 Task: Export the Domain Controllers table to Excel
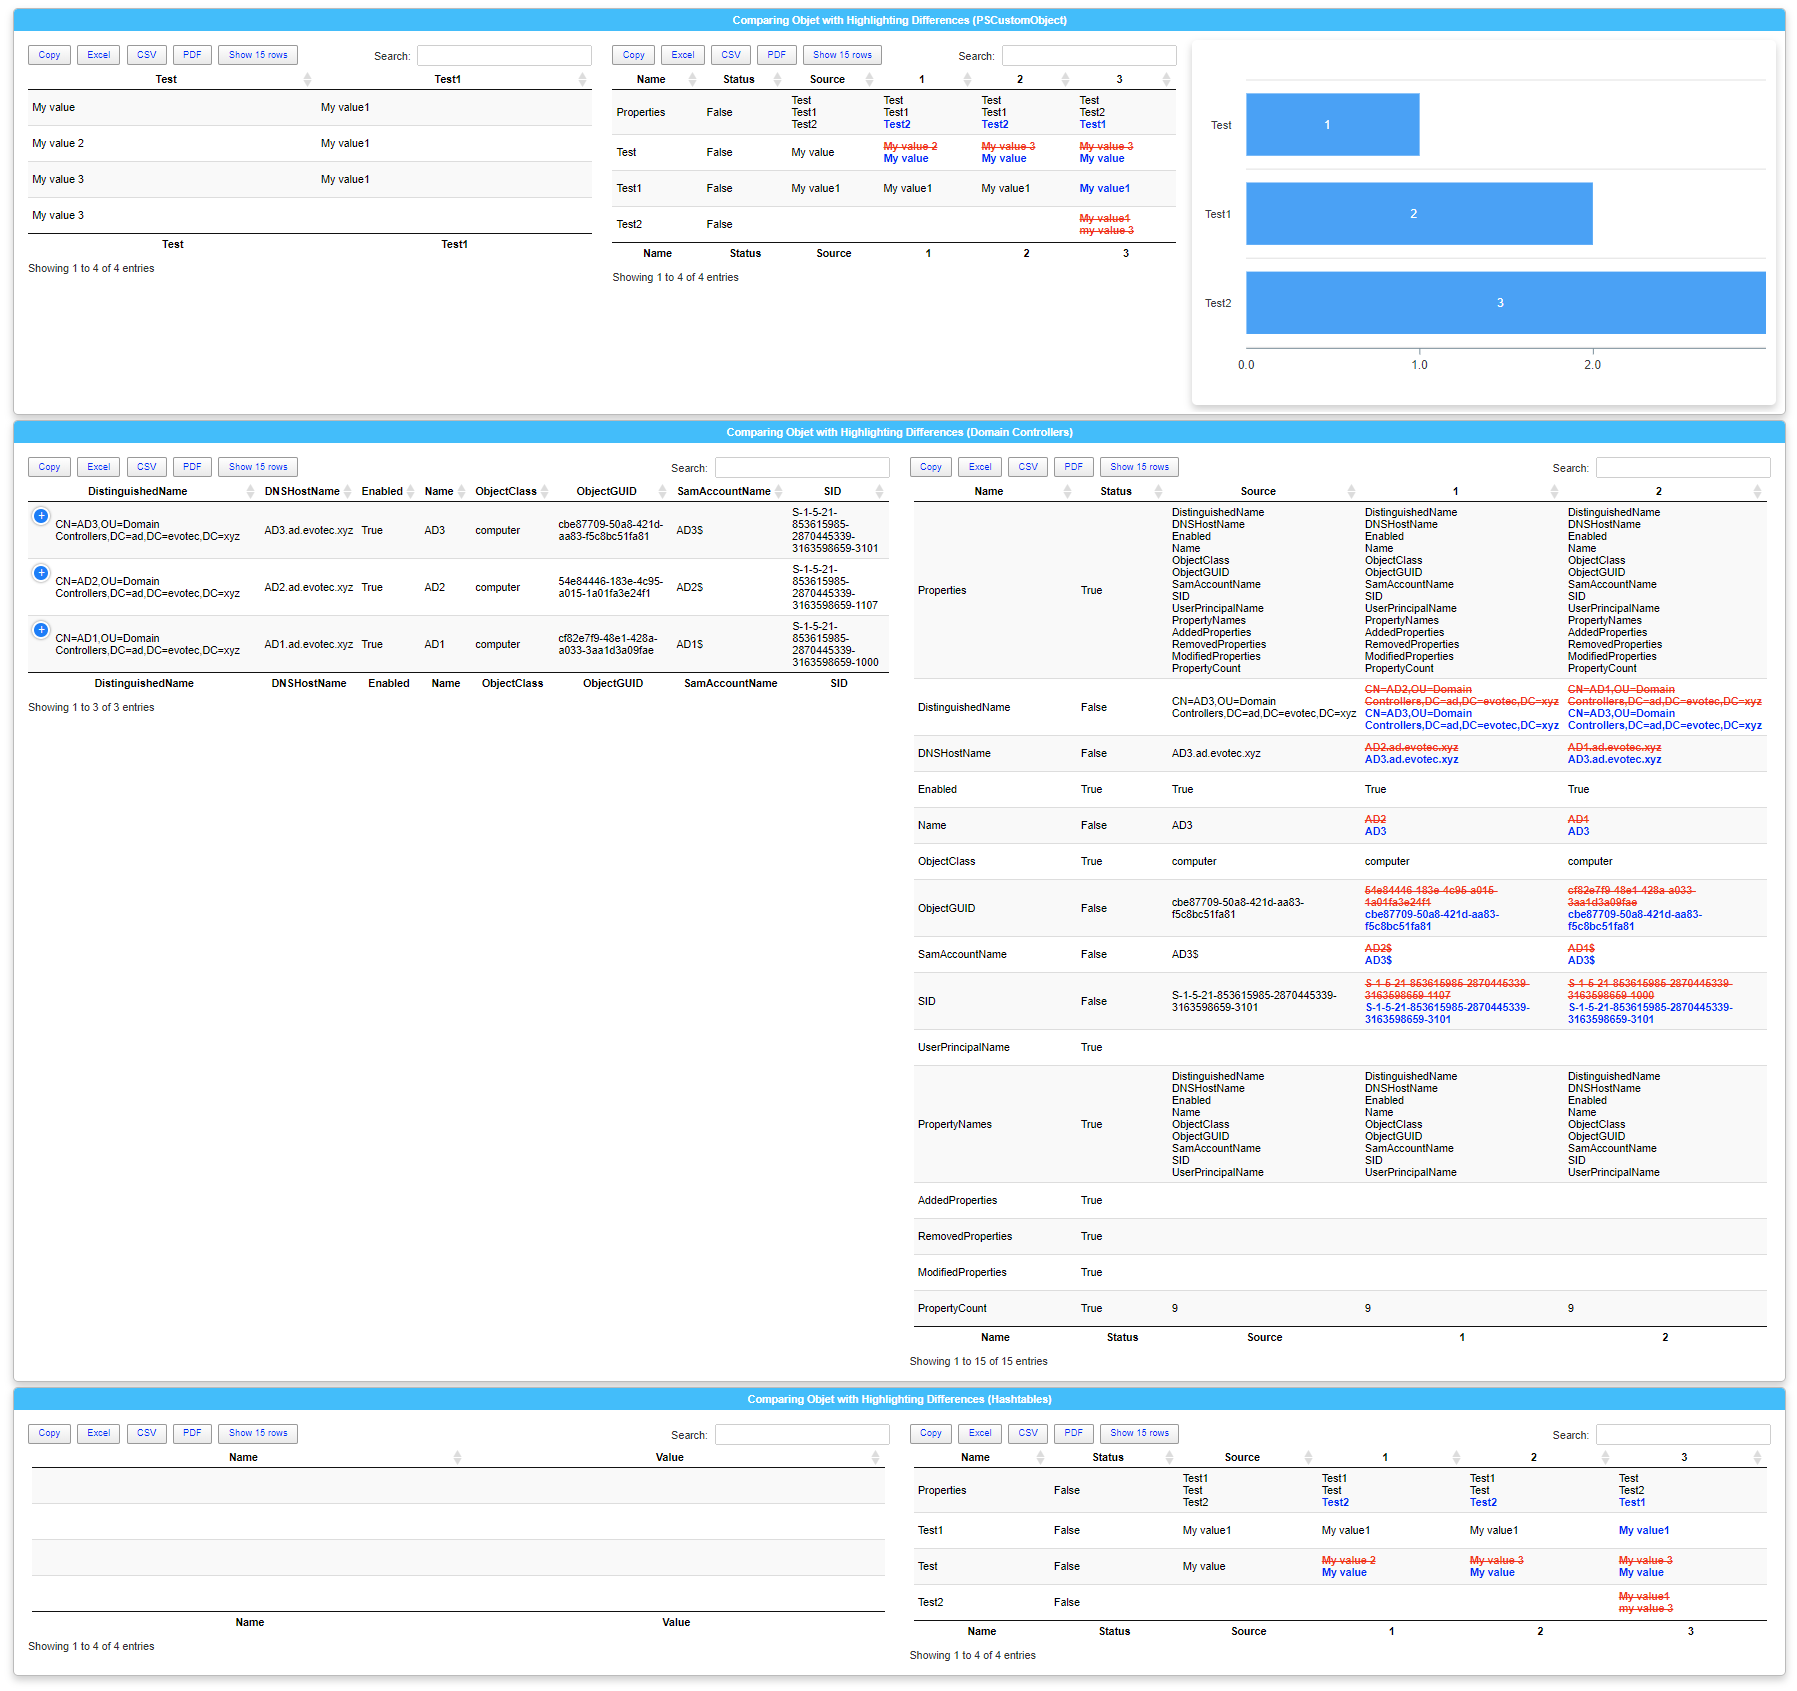point(98,467)
